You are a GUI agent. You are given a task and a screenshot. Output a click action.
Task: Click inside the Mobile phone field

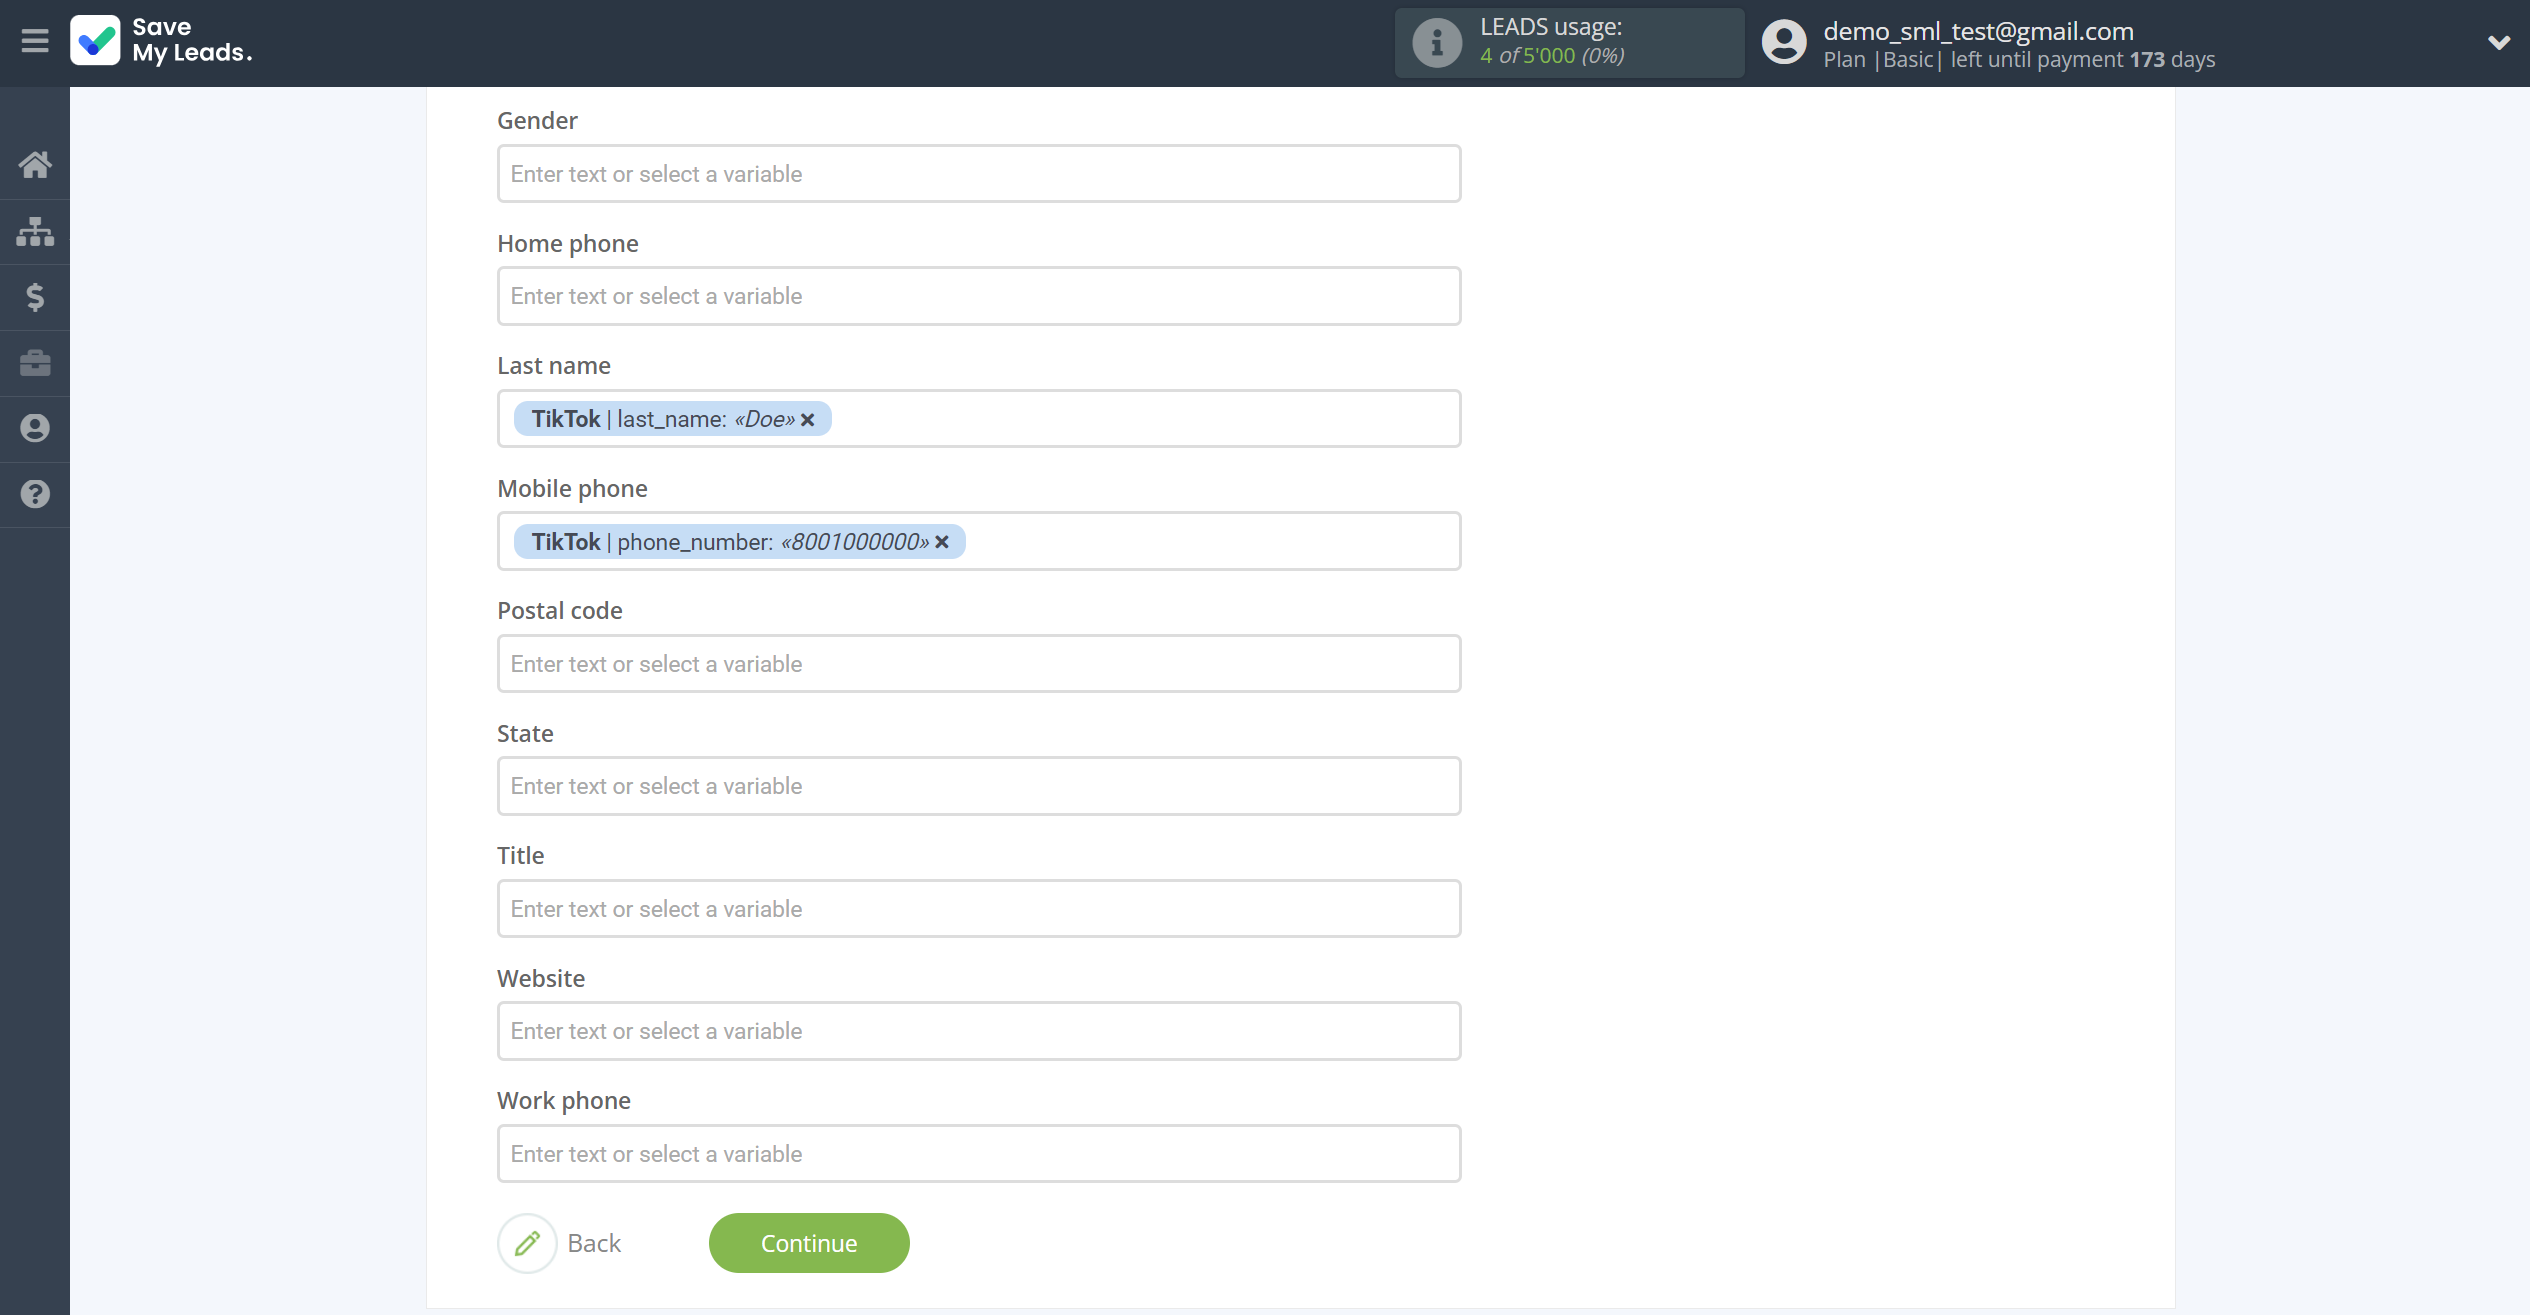pyautogui.click(x=979, y=541)
